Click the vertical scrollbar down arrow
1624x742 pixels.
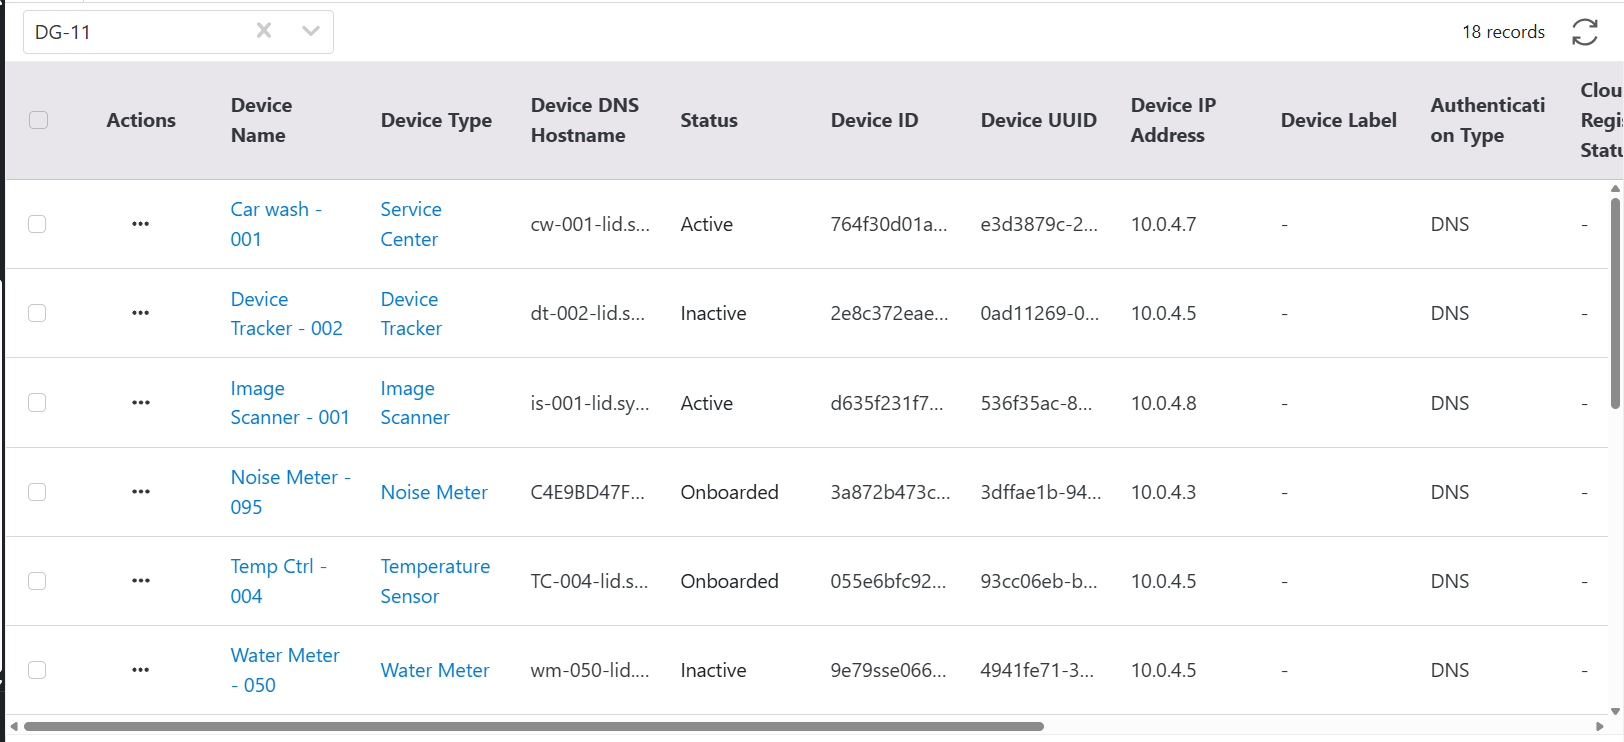(1615, 711)
